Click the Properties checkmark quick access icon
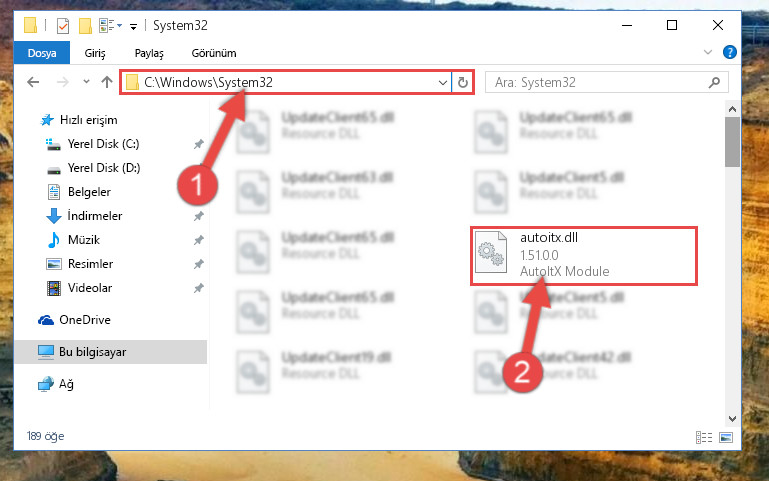This screenshot has width=769, height=481. pyautogui.click(x=63, y=25)
